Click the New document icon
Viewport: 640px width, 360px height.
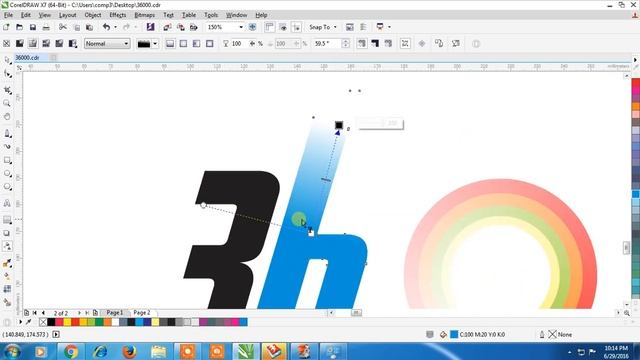click(6, 27)
